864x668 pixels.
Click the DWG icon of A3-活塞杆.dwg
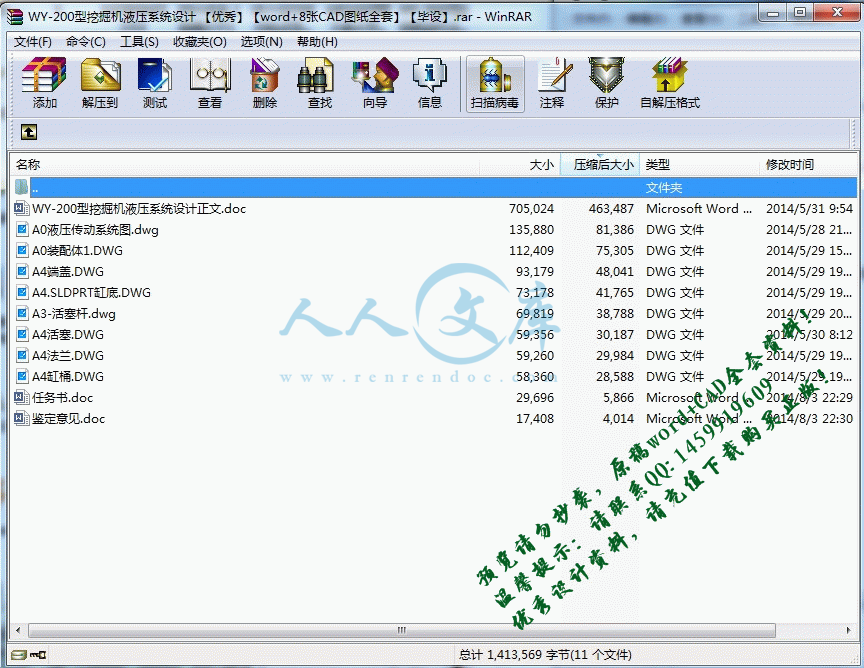point(21,314)
